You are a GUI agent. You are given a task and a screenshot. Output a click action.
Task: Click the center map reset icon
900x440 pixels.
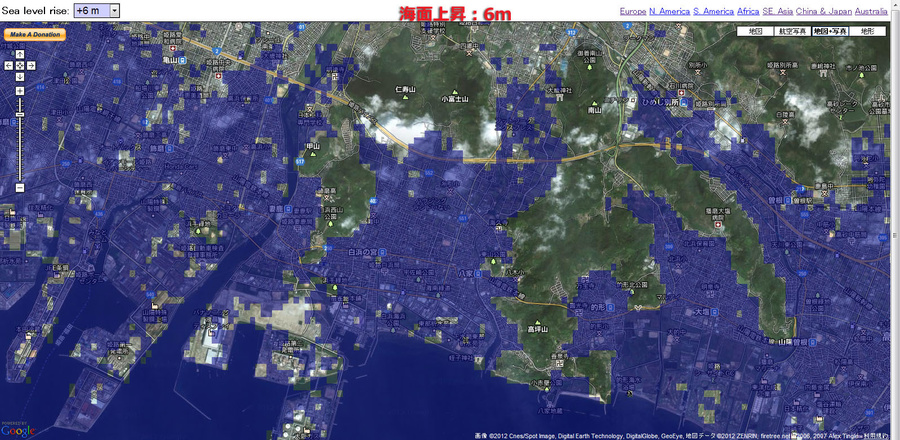tap(19, 66)
